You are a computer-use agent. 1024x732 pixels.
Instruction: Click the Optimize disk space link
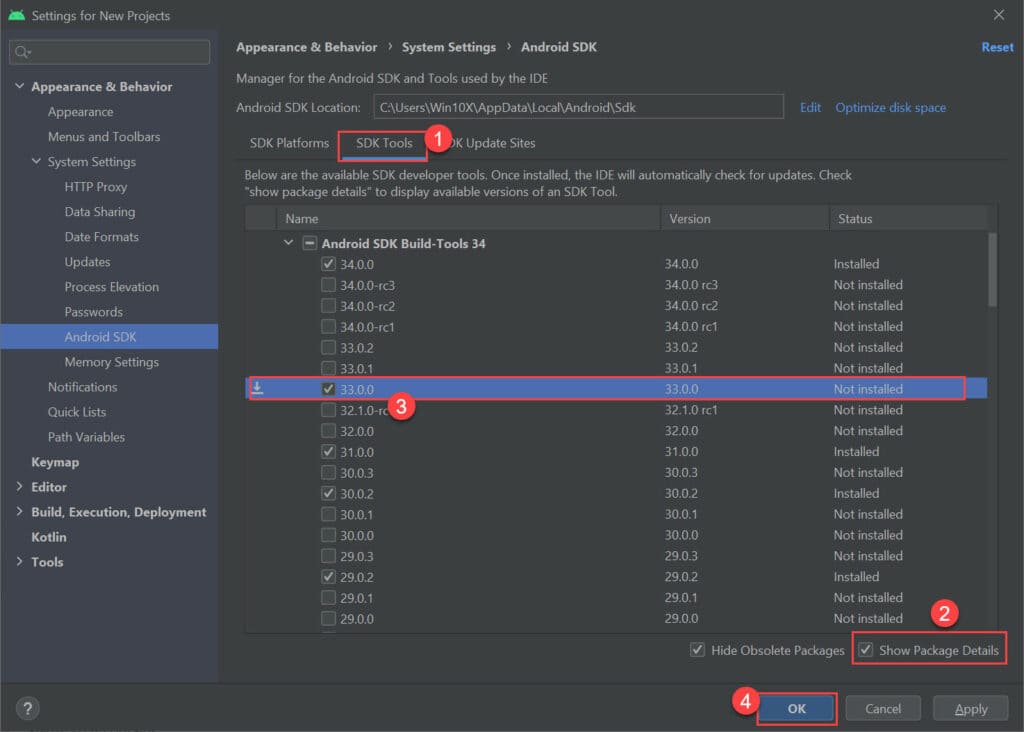[890, 107]
